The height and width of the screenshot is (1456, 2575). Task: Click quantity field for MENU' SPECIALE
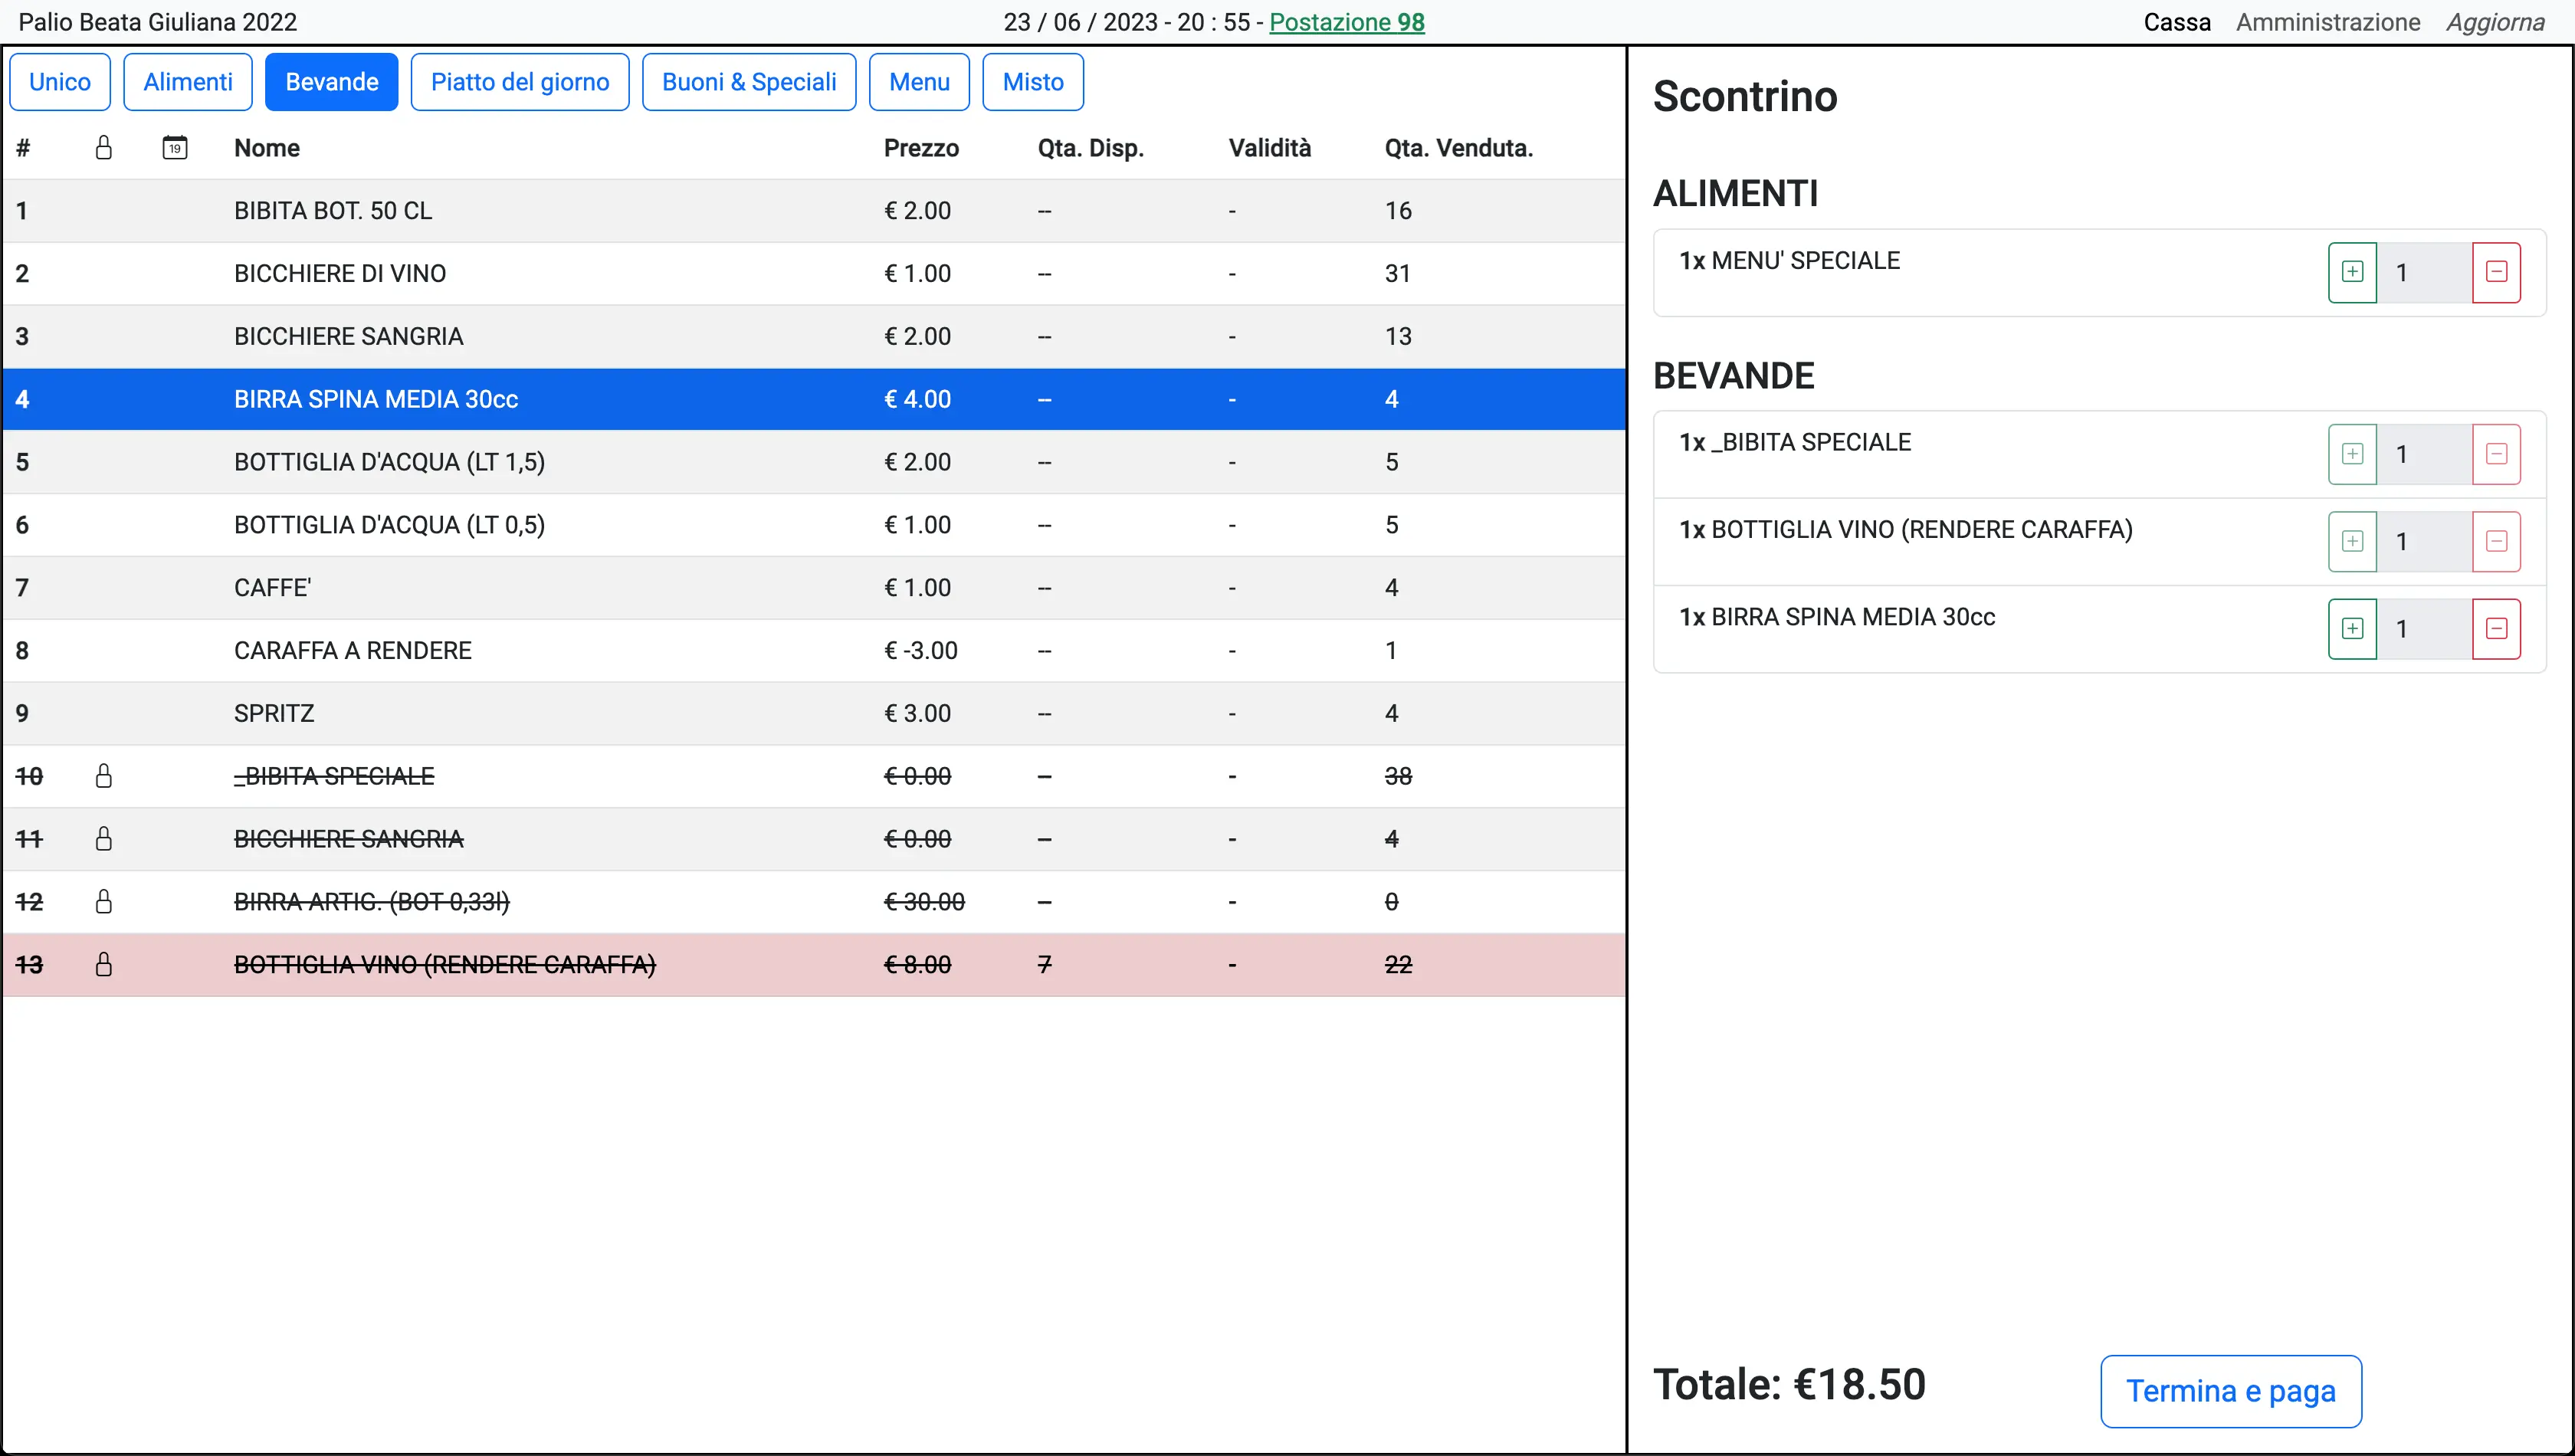2423,272
